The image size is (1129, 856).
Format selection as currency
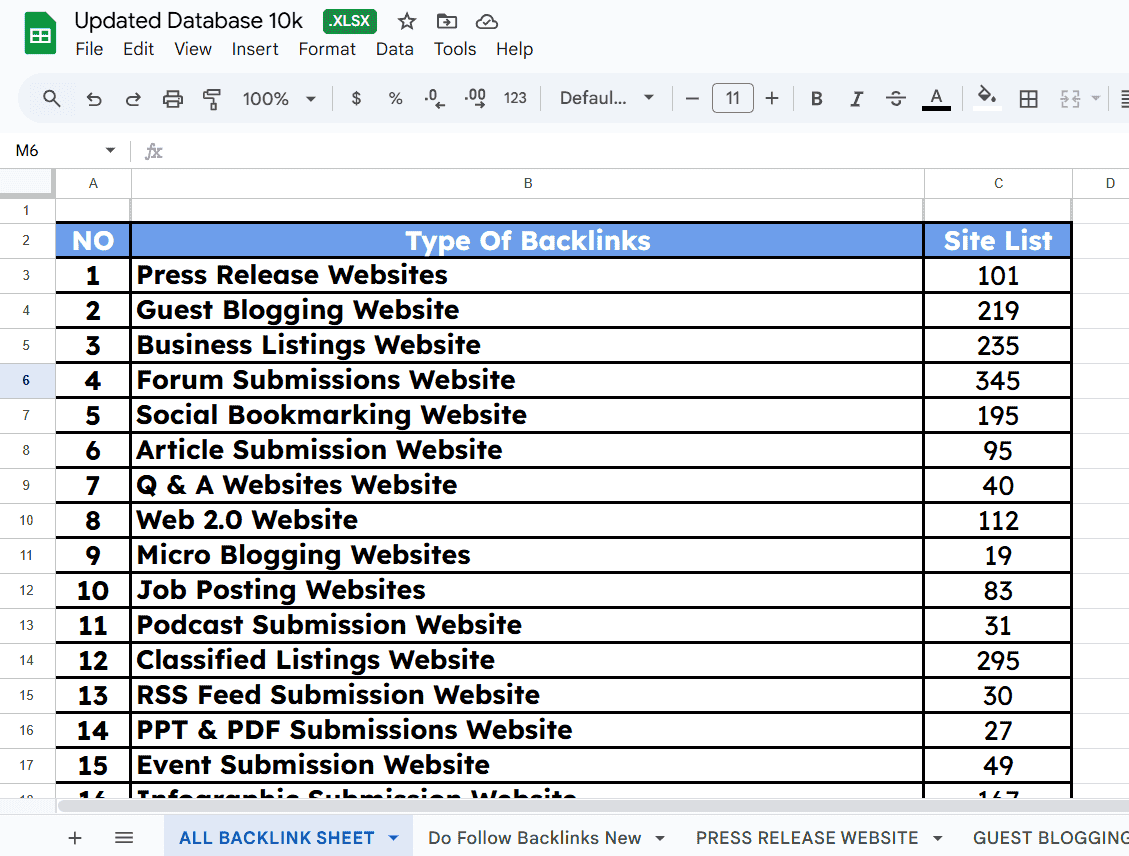356,98
